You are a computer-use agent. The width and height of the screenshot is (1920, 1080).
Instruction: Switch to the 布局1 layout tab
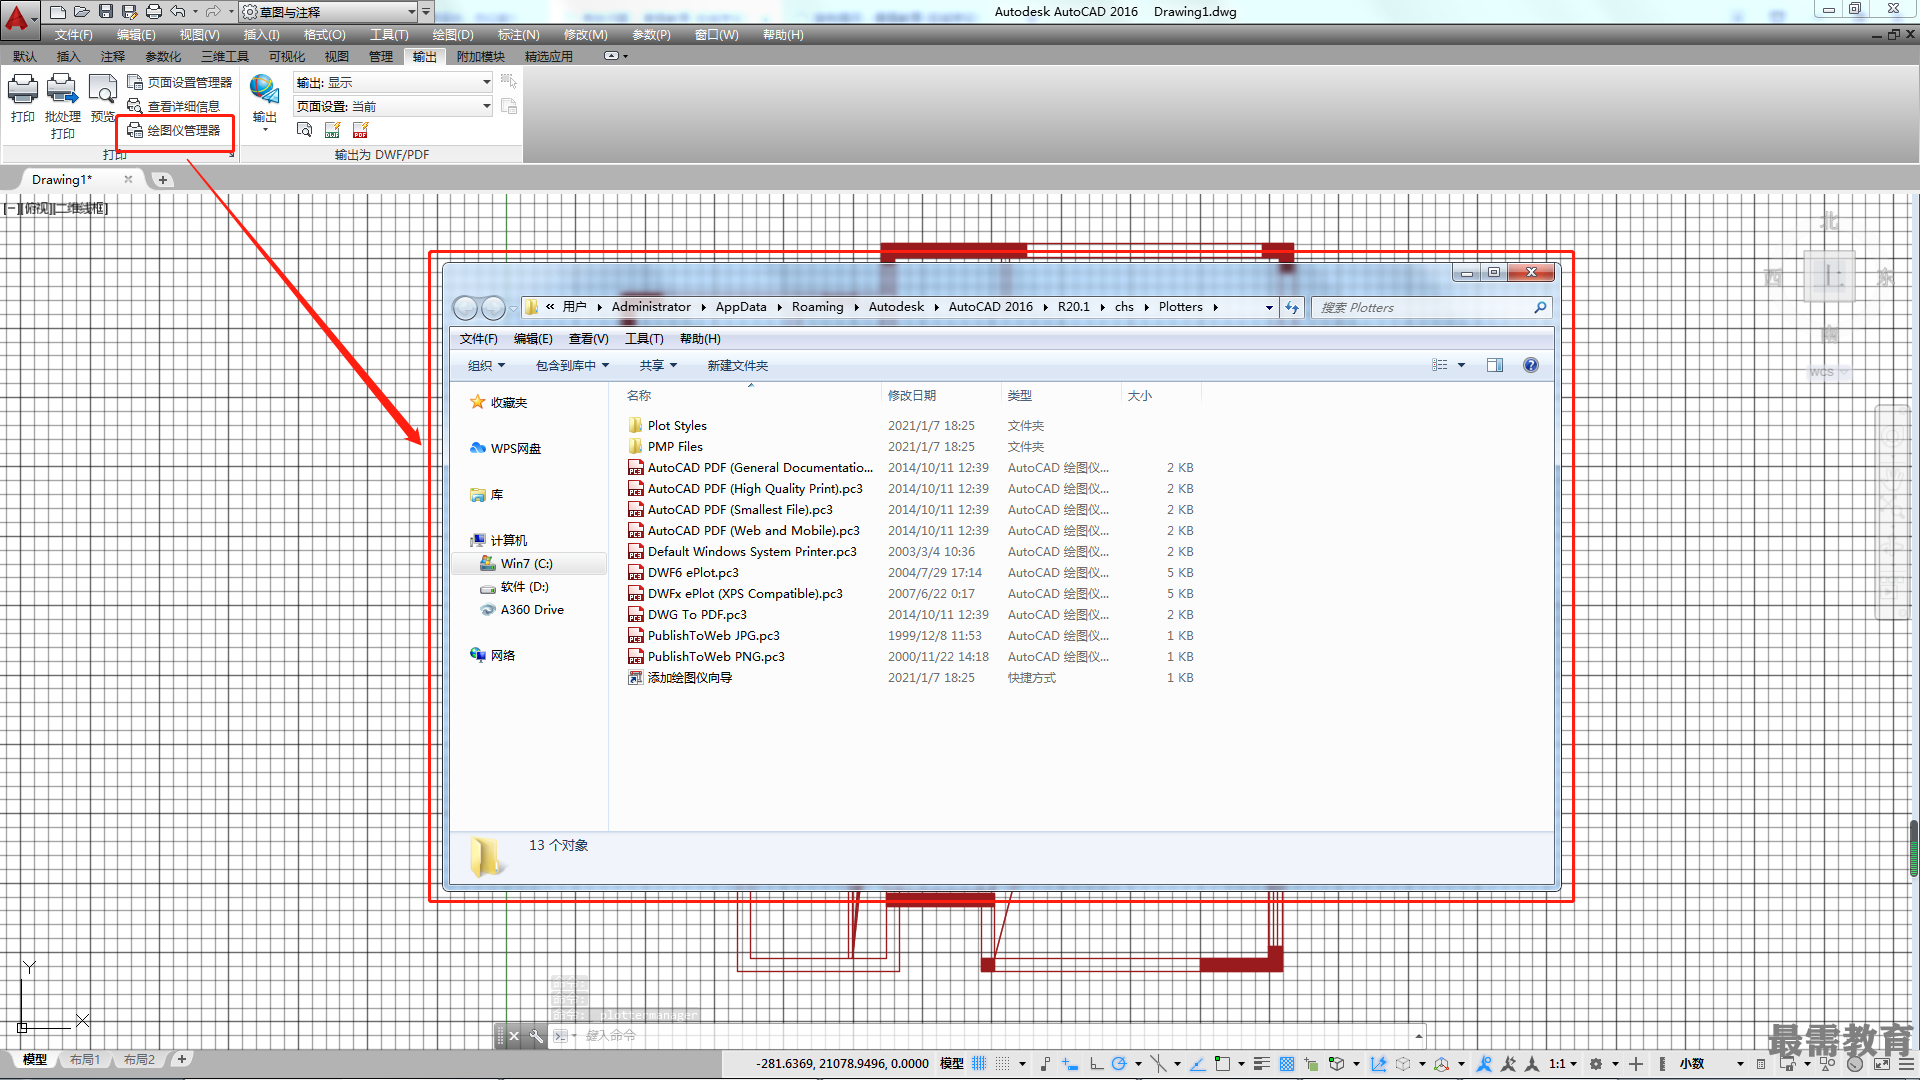pos(85,1059)
